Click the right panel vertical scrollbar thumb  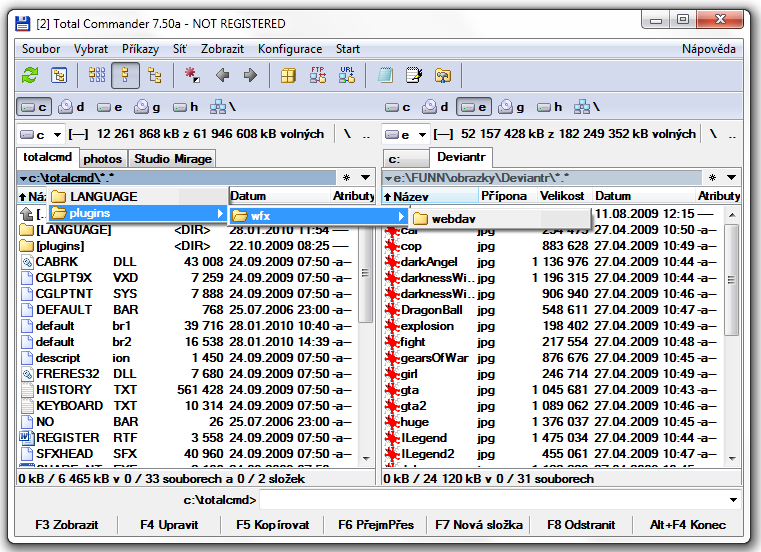click(731, 279)
